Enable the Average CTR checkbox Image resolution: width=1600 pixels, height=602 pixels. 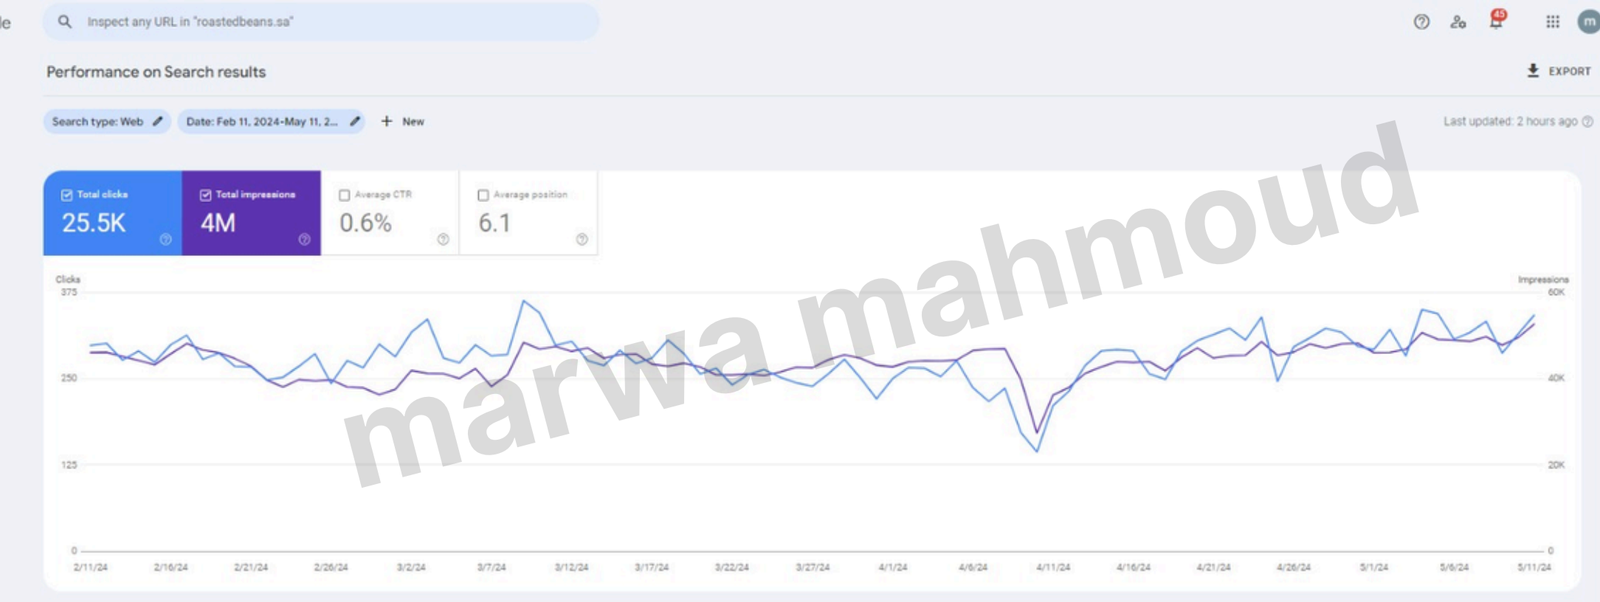coord(345,195)
